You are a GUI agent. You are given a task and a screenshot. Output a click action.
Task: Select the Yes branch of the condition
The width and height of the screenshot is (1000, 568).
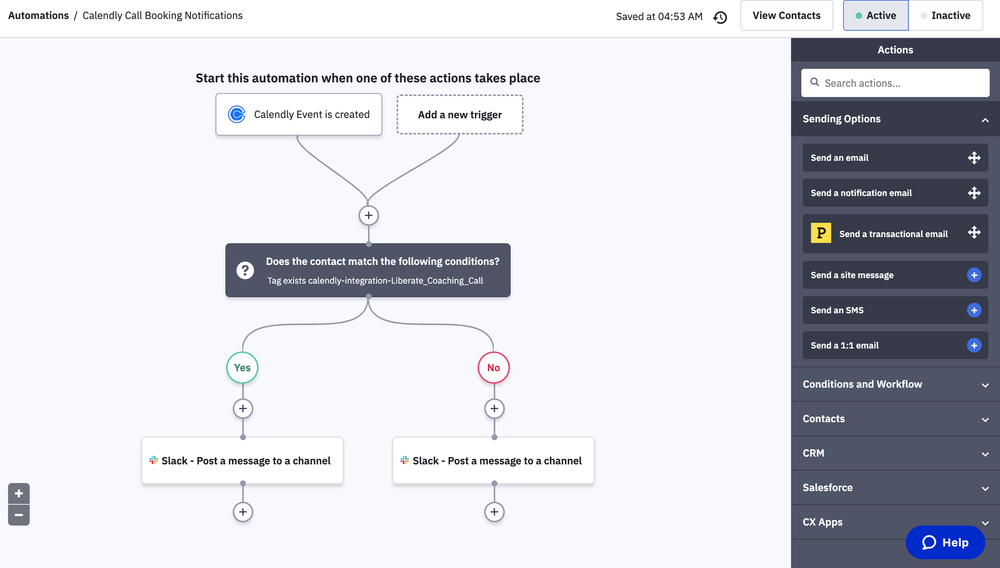pos(242,368)
